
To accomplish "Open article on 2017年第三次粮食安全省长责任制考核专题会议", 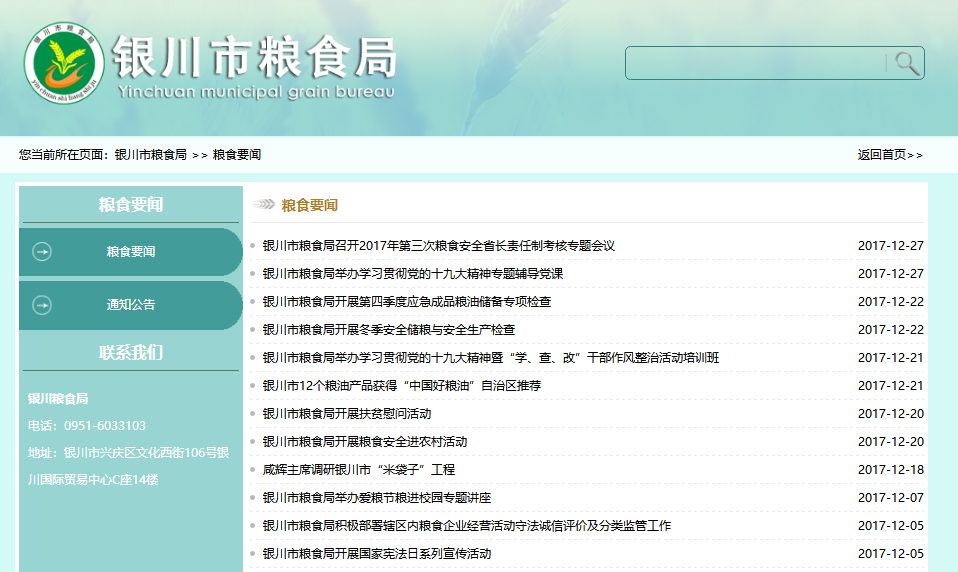I will (438, 246).
